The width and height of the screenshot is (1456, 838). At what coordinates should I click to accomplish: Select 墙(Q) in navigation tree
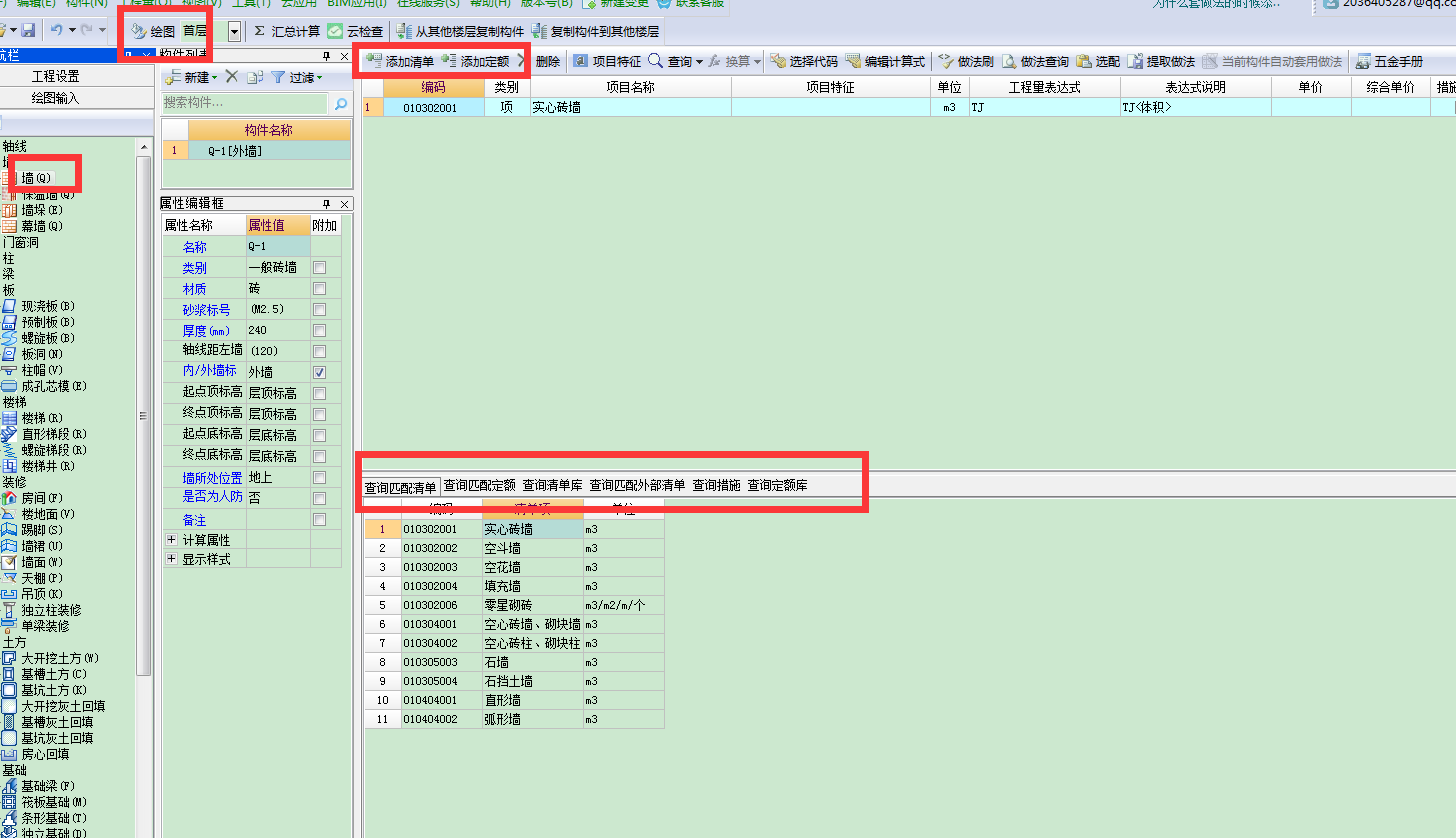pos(36,178)
